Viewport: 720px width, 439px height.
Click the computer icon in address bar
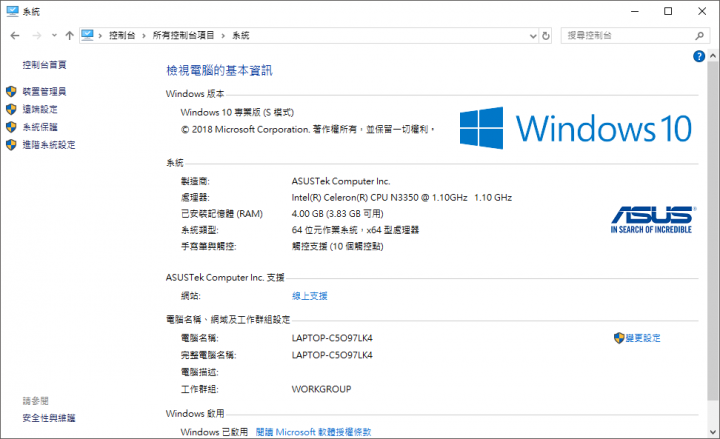[x=87, y=35]
